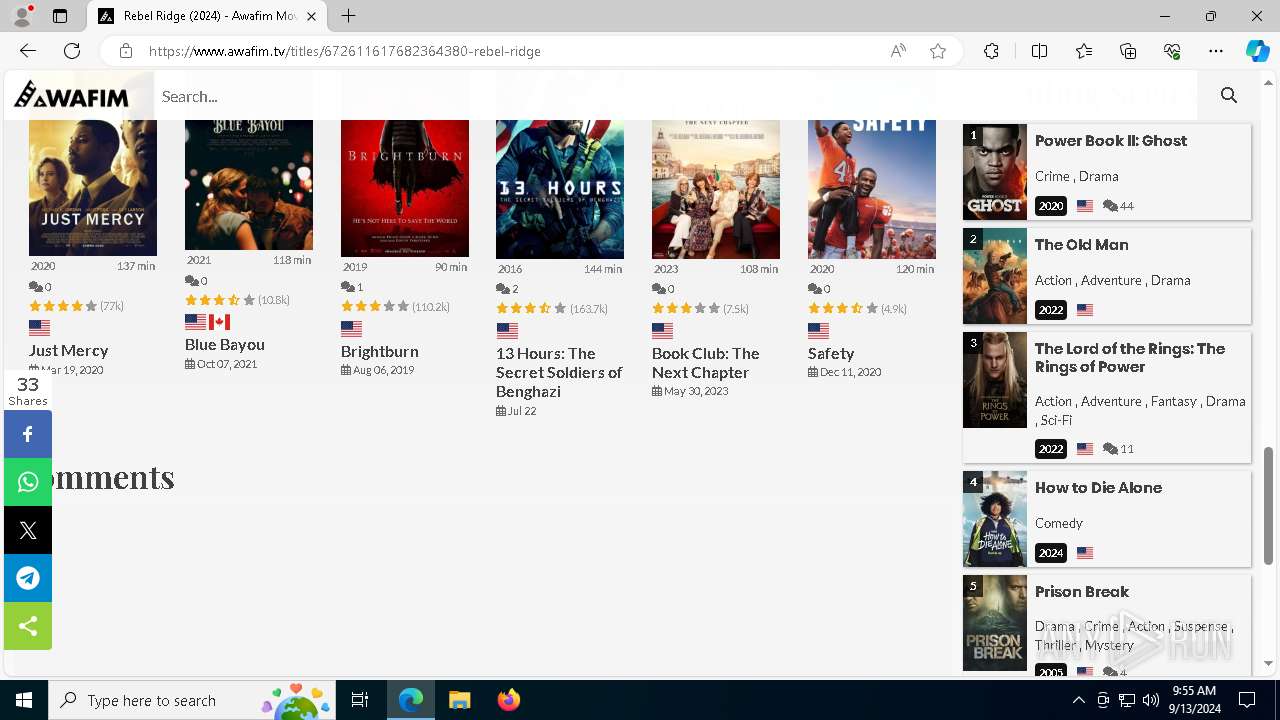Open the Brightburn poster
The height and width of the screenshot is (720, 1280).
pyautogui.click(x=405, y=188)
